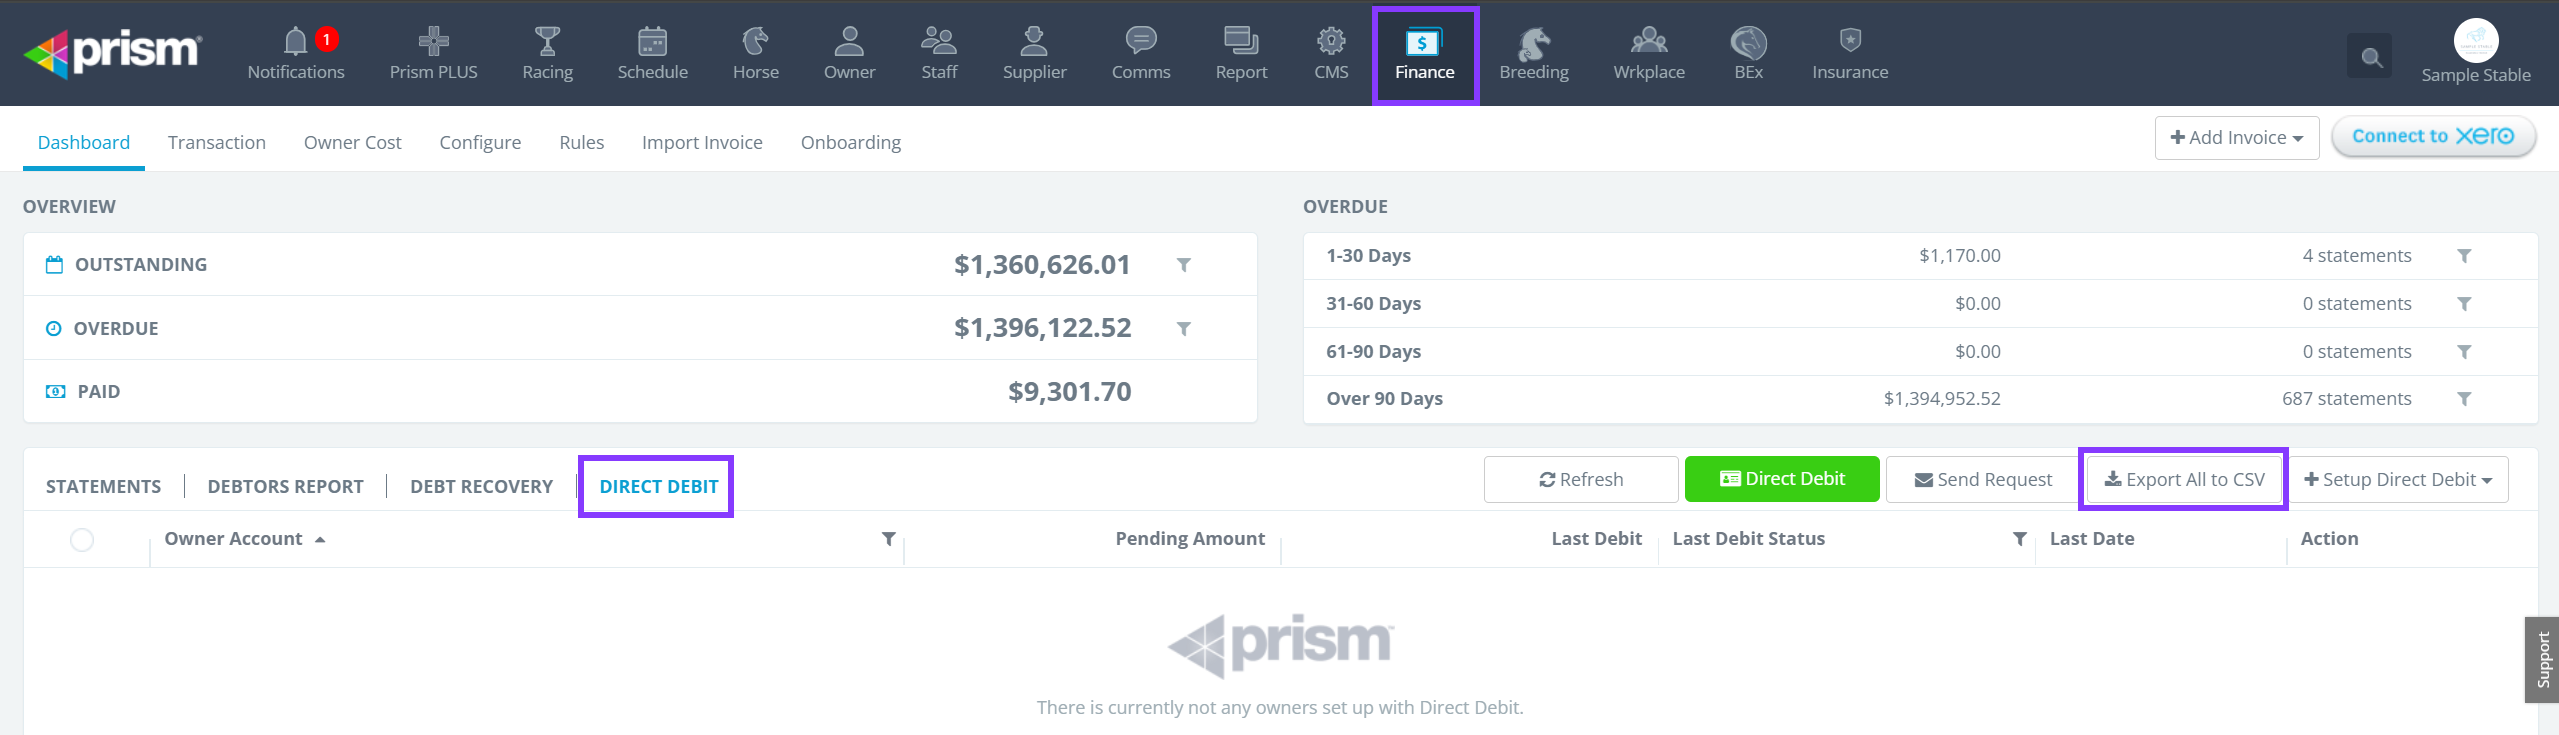Switch to the Transaction tab
This screenshot has width=2559, height=735.
click(217, 142)
